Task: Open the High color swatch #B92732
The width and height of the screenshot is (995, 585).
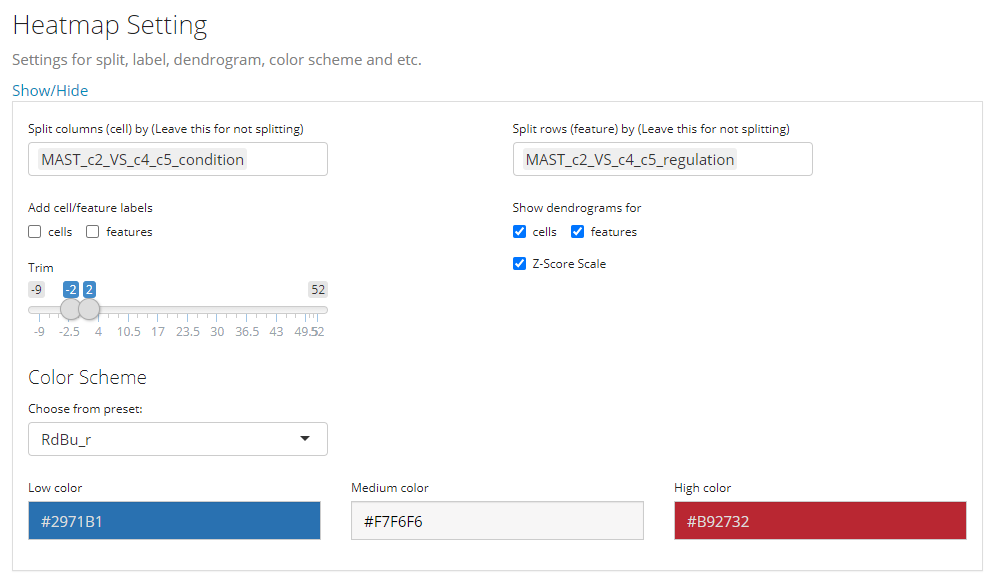Action: (x=820, y=521)
